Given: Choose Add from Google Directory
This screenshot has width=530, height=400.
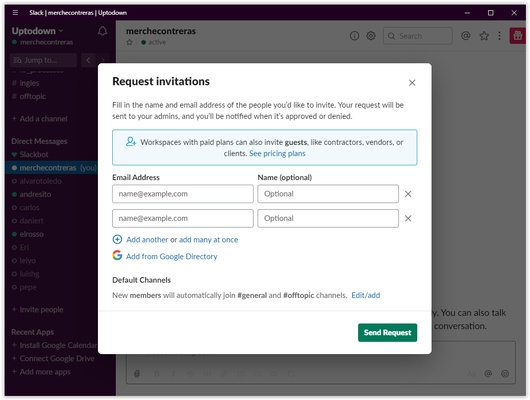Looking at the screenshot, I should click(172, 257).
